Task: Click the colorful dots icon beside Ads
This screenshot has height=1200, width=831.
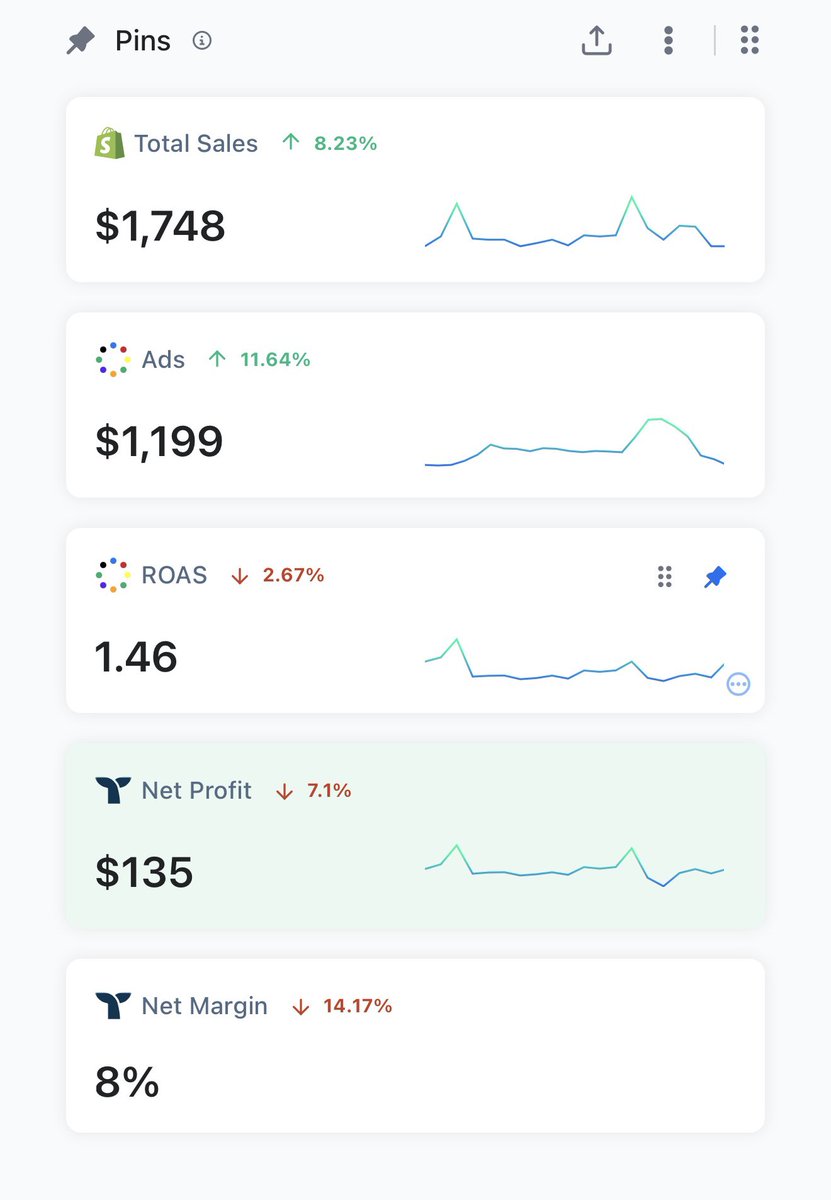Action: click(113, 359)
